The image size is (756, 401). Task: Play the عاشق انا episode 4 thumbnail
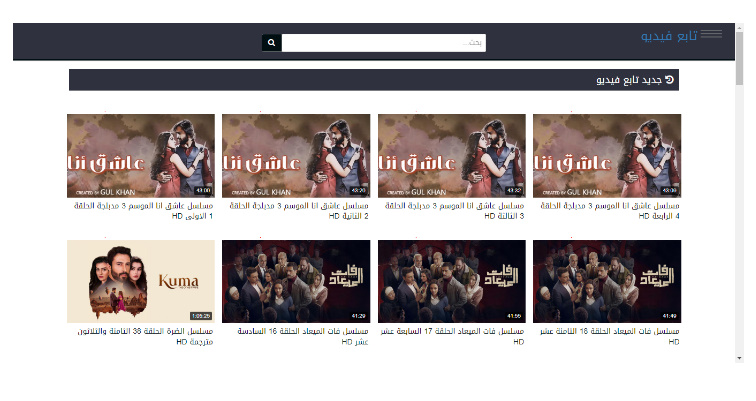[x=607, y=155]
